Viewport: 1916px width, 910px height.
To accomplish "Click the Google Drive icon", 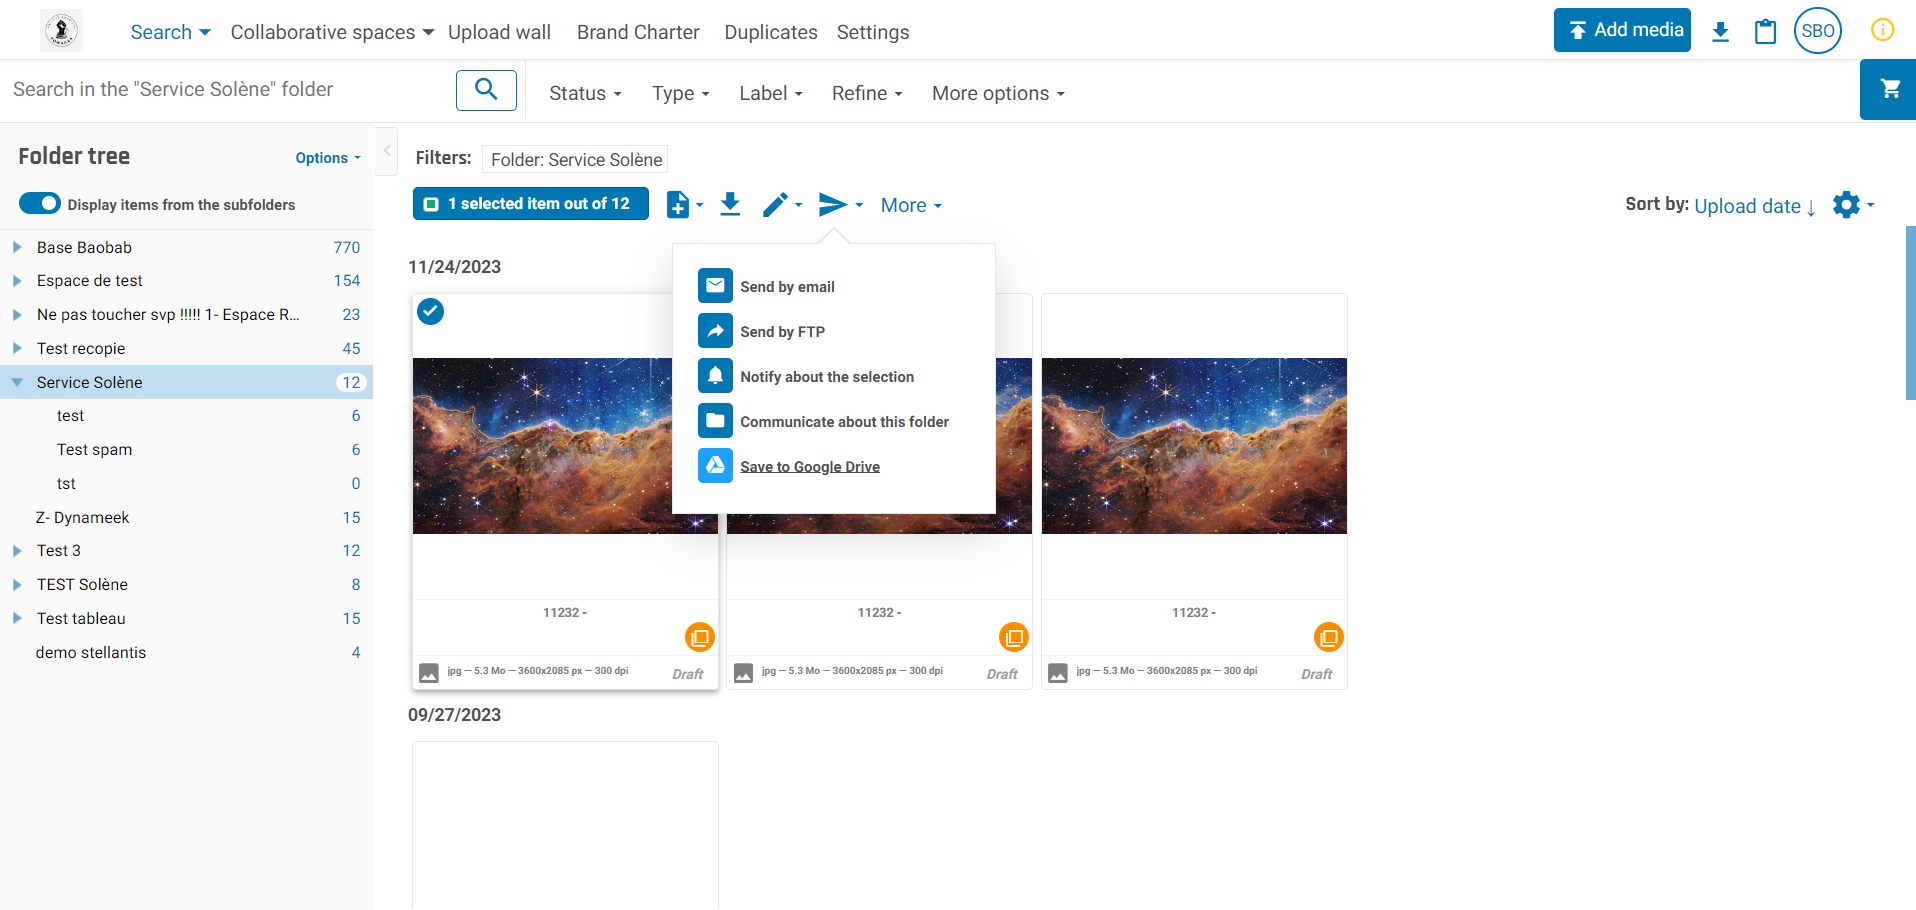I will click(715, 466).
